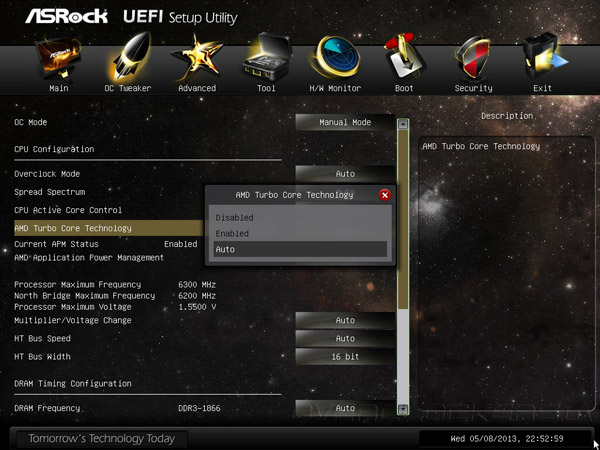The height and width of the screenshot is (450, 600).
Task: Select the OC Tweaker rocket icon
Action: click(129, 57)
